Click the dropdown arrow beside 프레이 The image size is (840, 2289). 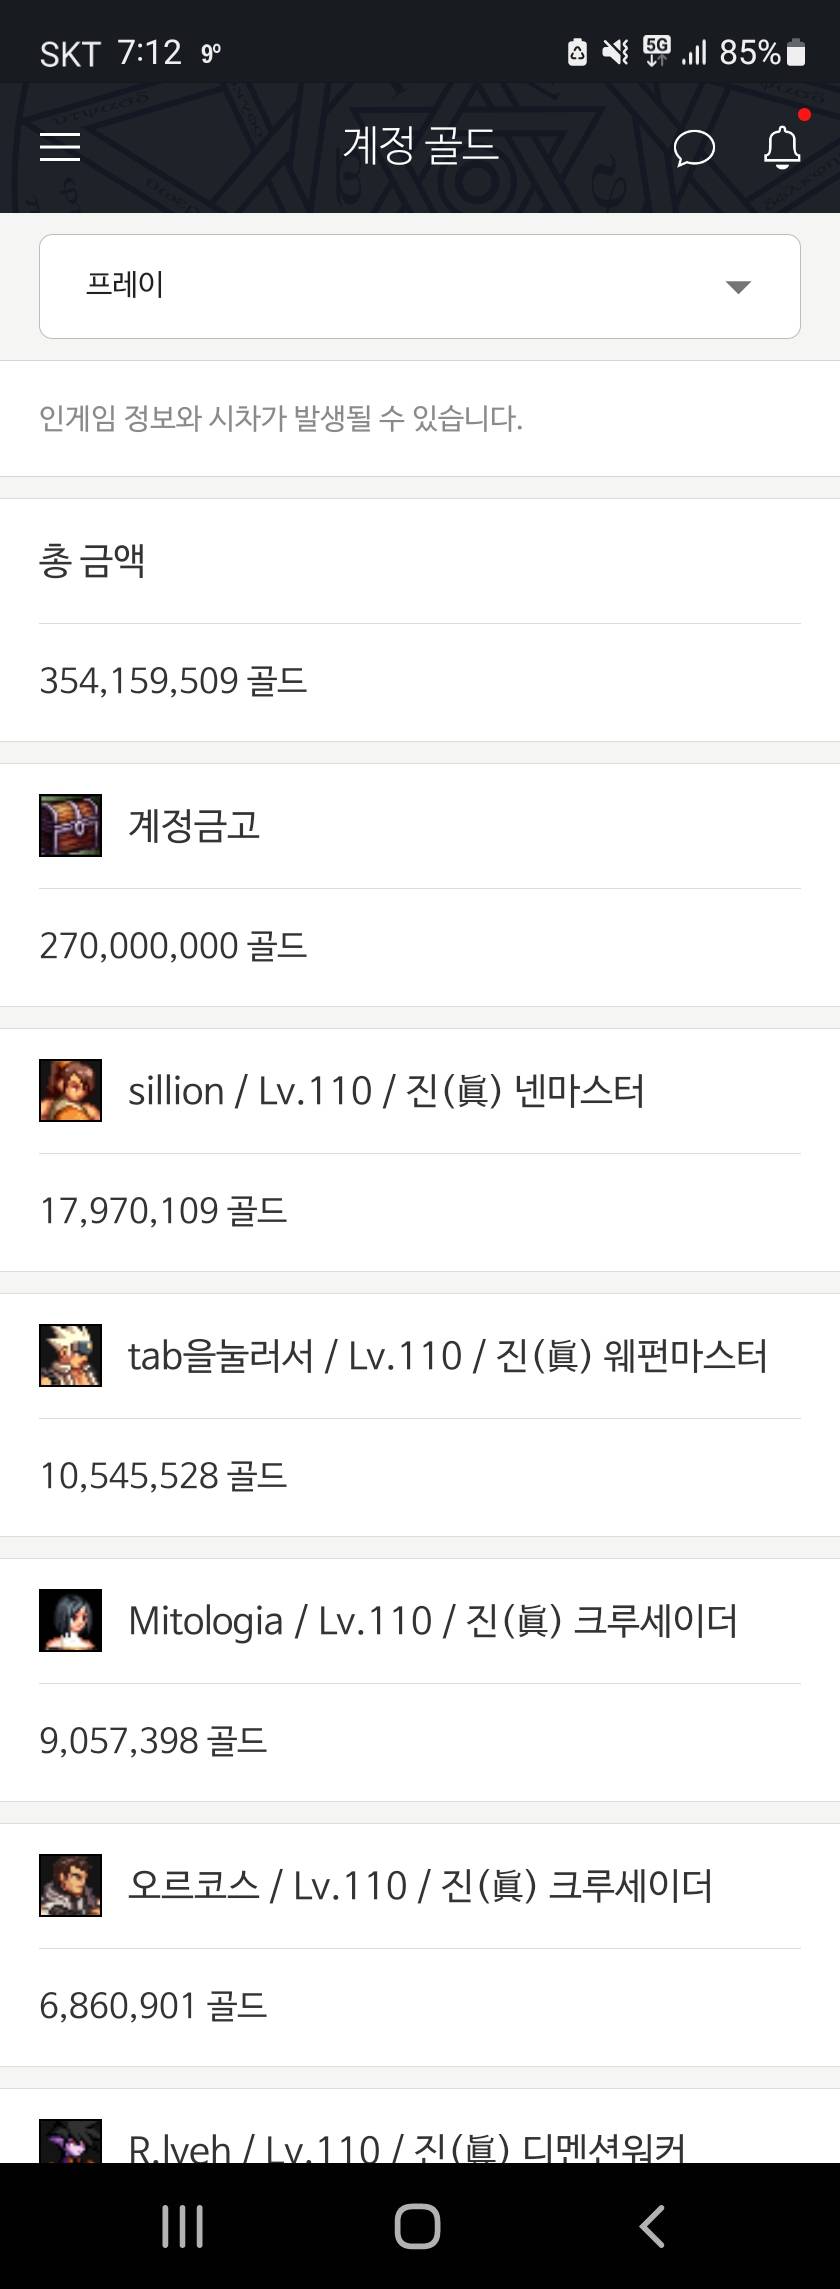[738, 288]
